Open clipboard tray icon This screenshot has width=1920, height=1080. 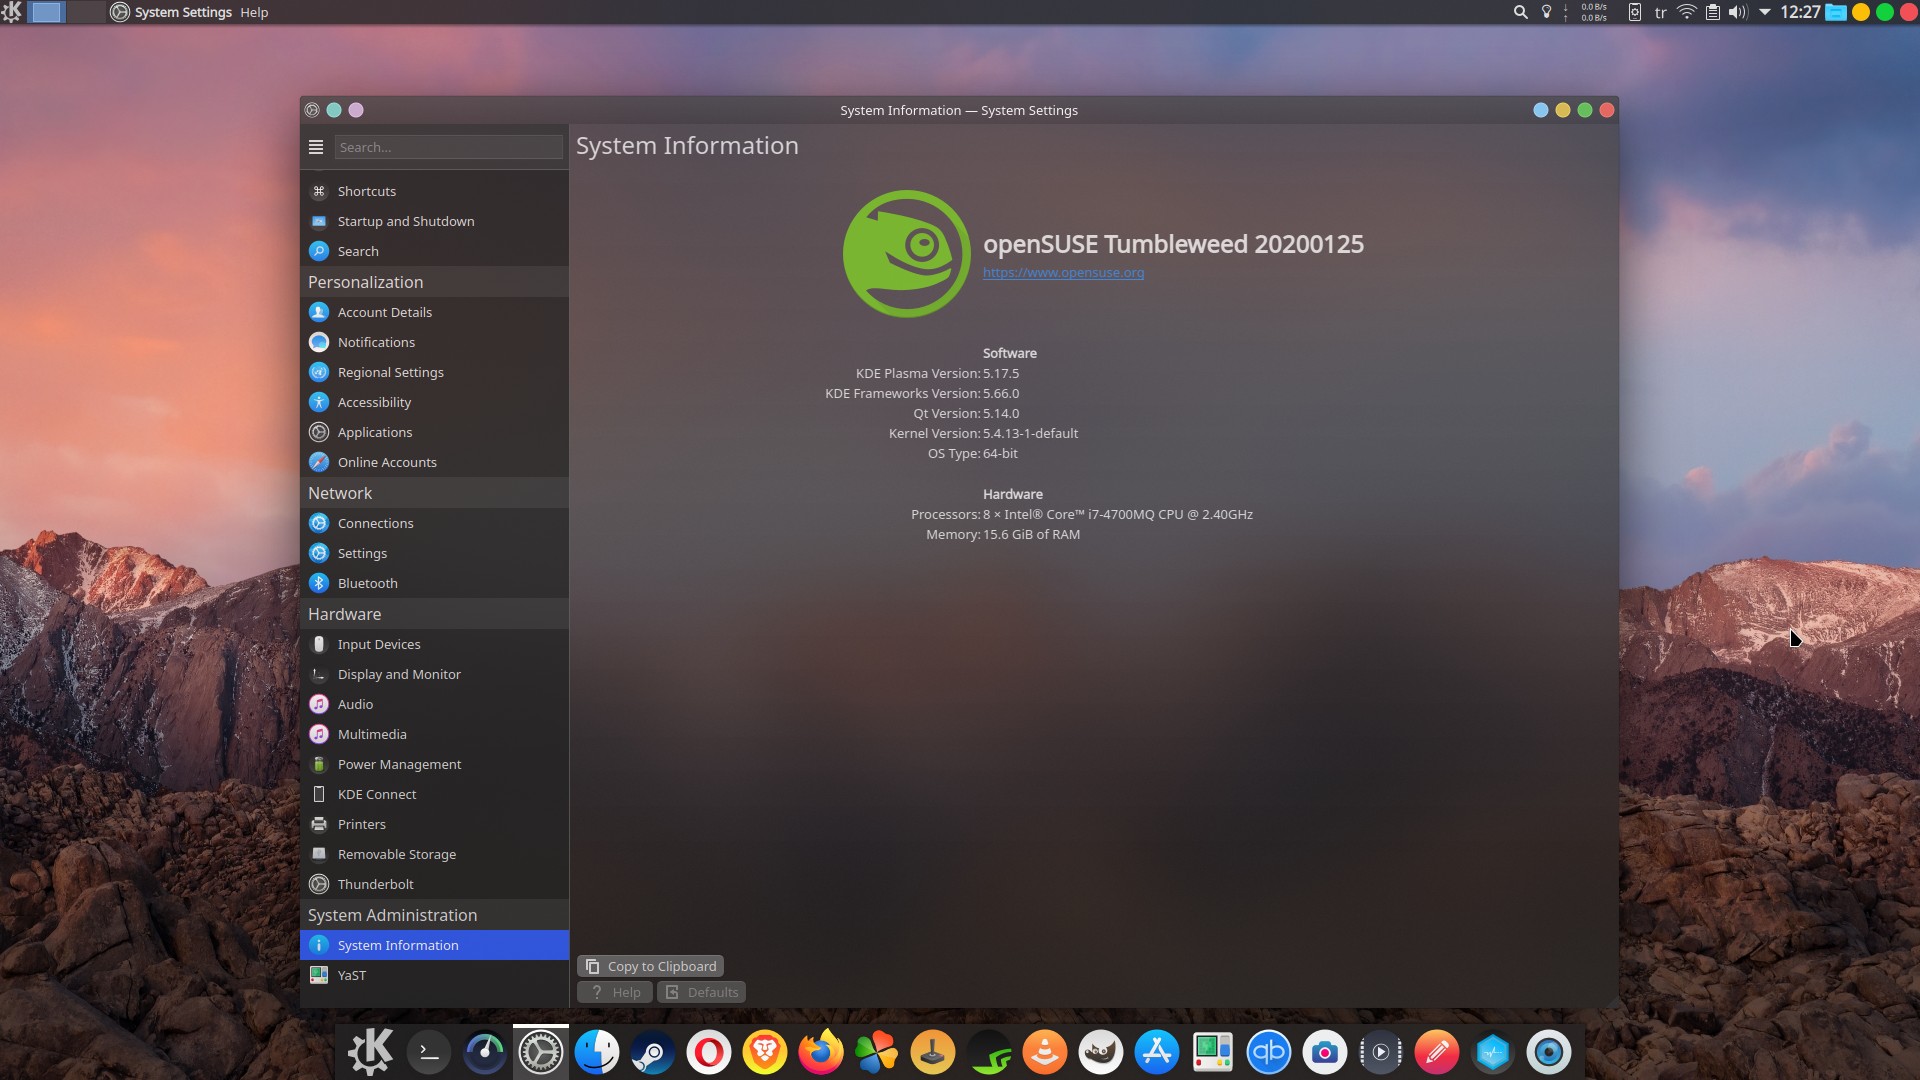click(1712, 12)
